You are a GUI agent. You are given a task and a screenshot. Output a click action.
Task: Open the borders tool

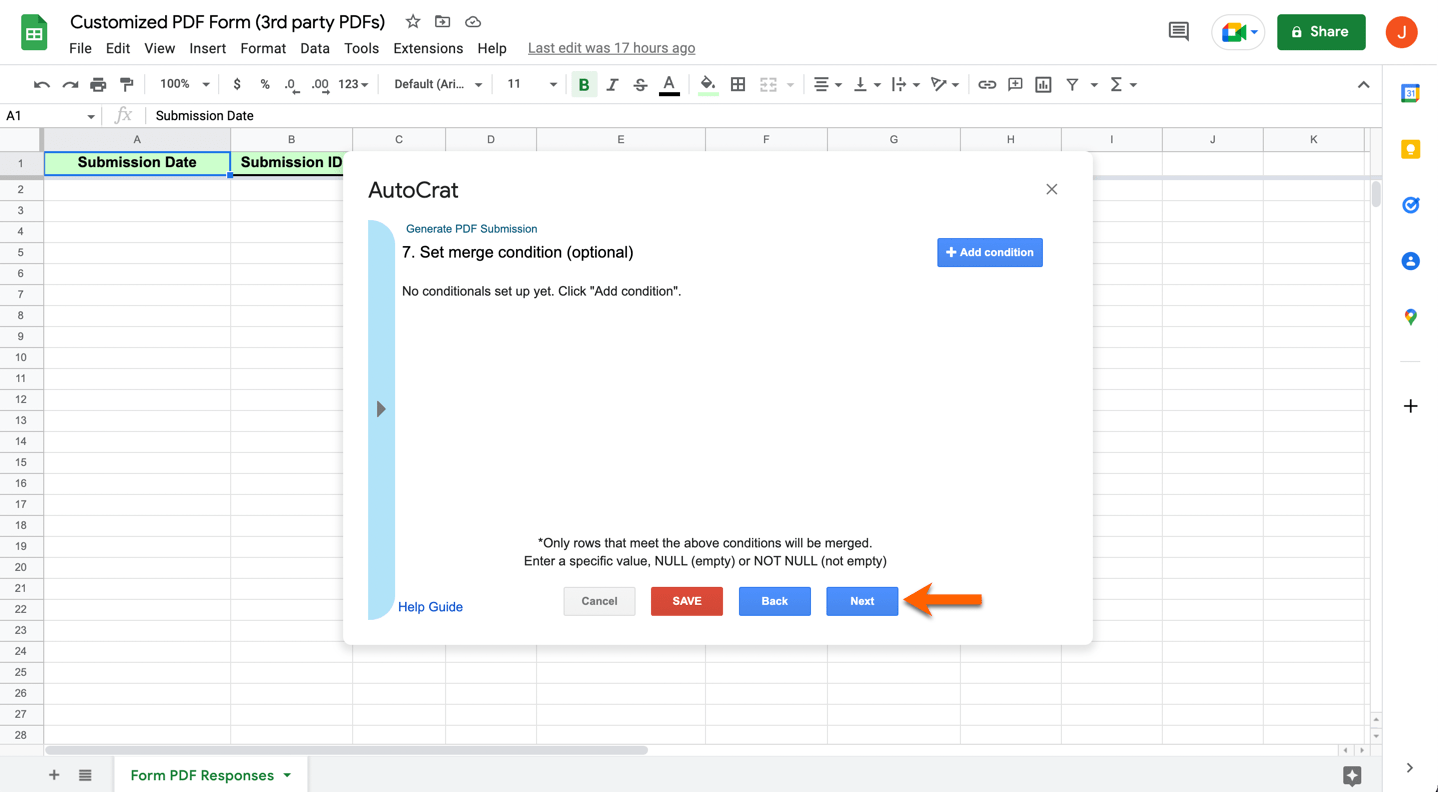click(738, 85)
